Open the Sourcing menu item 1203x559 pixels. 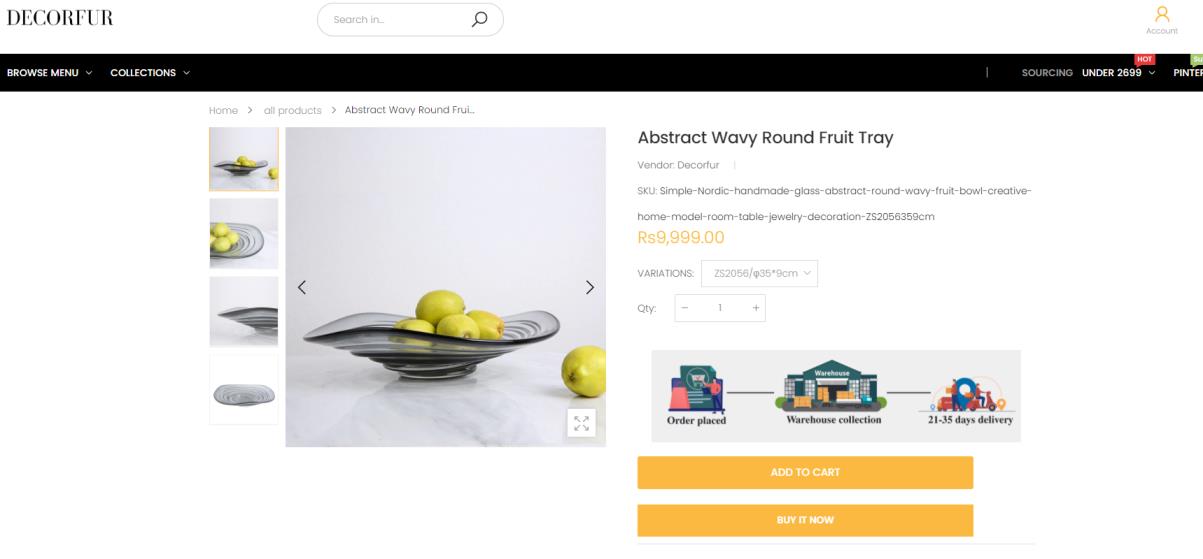[x=1046, y=73]
